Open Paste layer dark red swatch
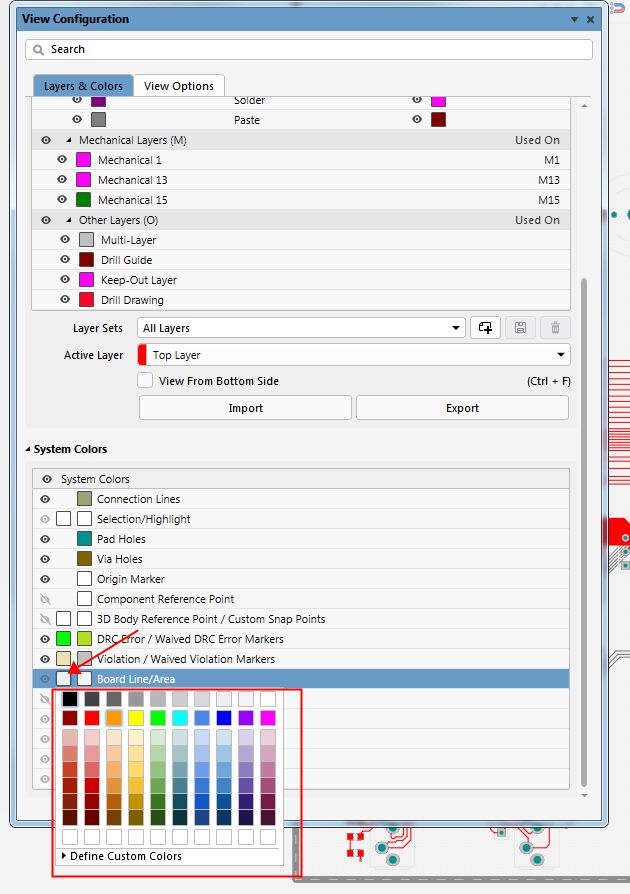Screen dimensions: 630x894 (438, 120)
